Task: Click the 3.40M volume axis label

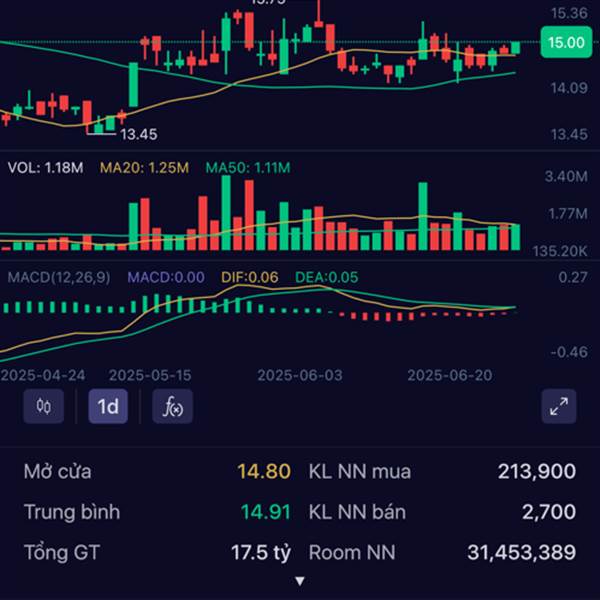Action: [566, 176]
